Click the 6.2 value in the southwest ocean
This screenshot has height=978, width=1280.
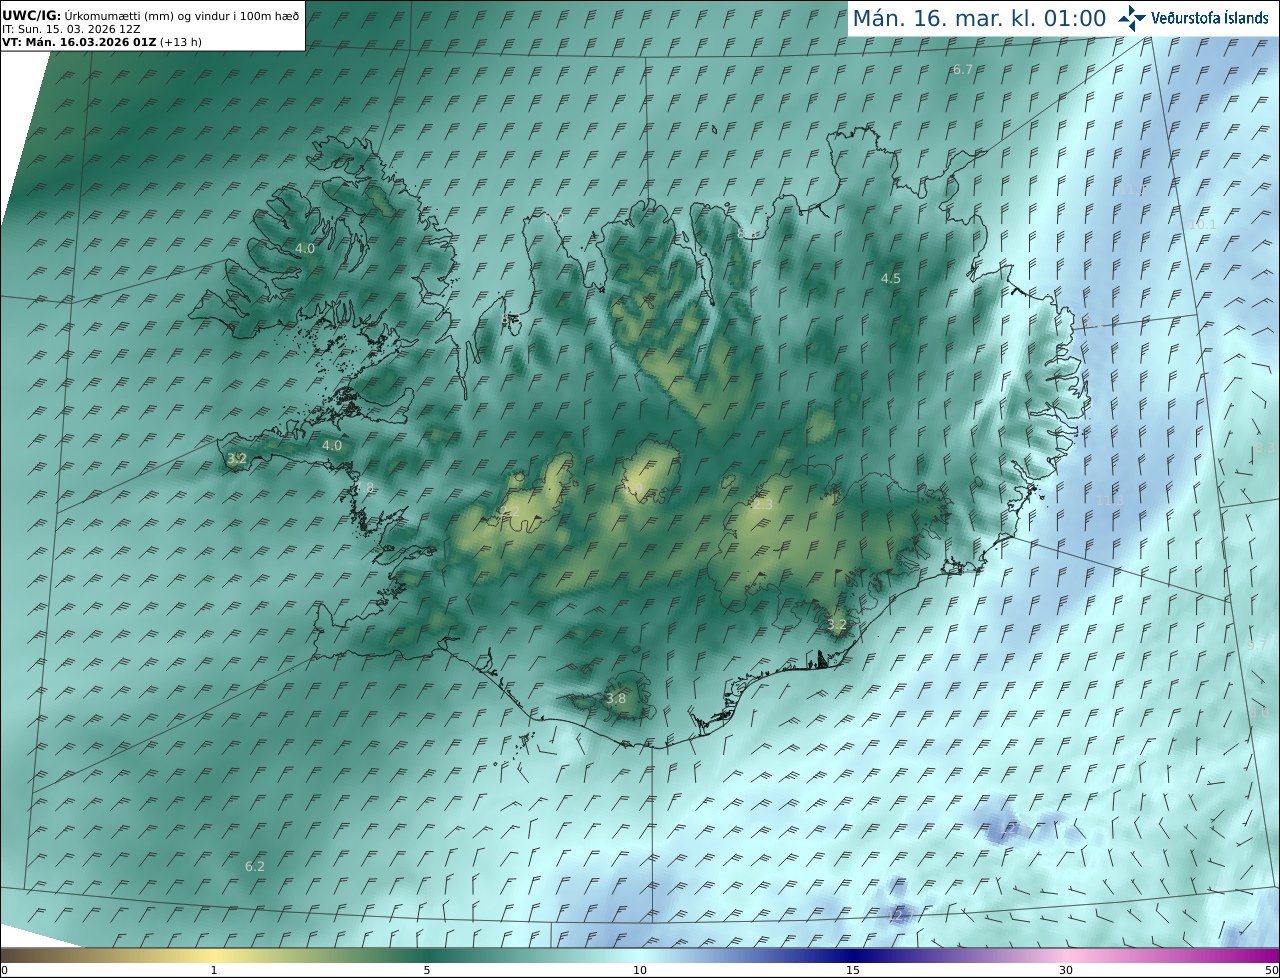coord(255,866)
